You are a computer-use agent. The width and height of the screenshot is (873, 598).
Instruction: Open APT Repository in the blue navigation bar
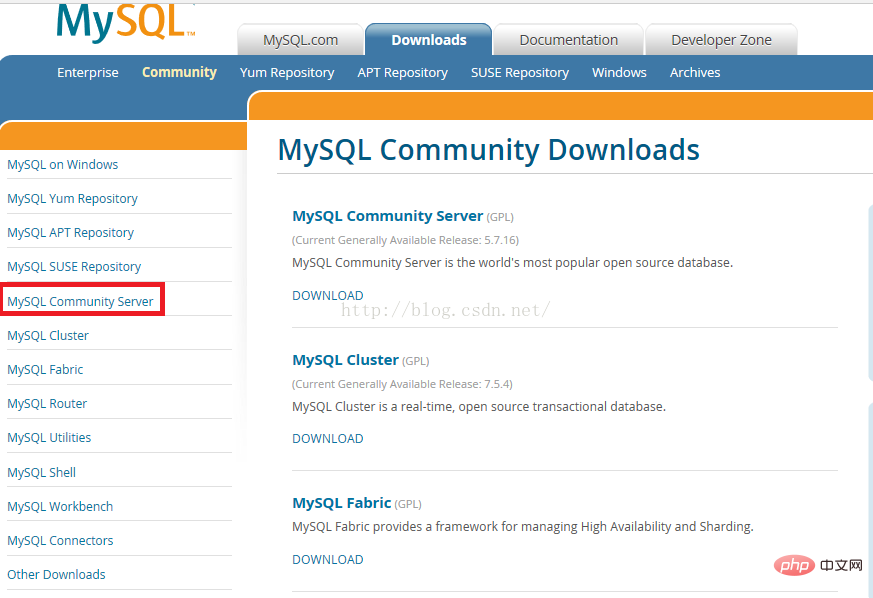[403, 73]
